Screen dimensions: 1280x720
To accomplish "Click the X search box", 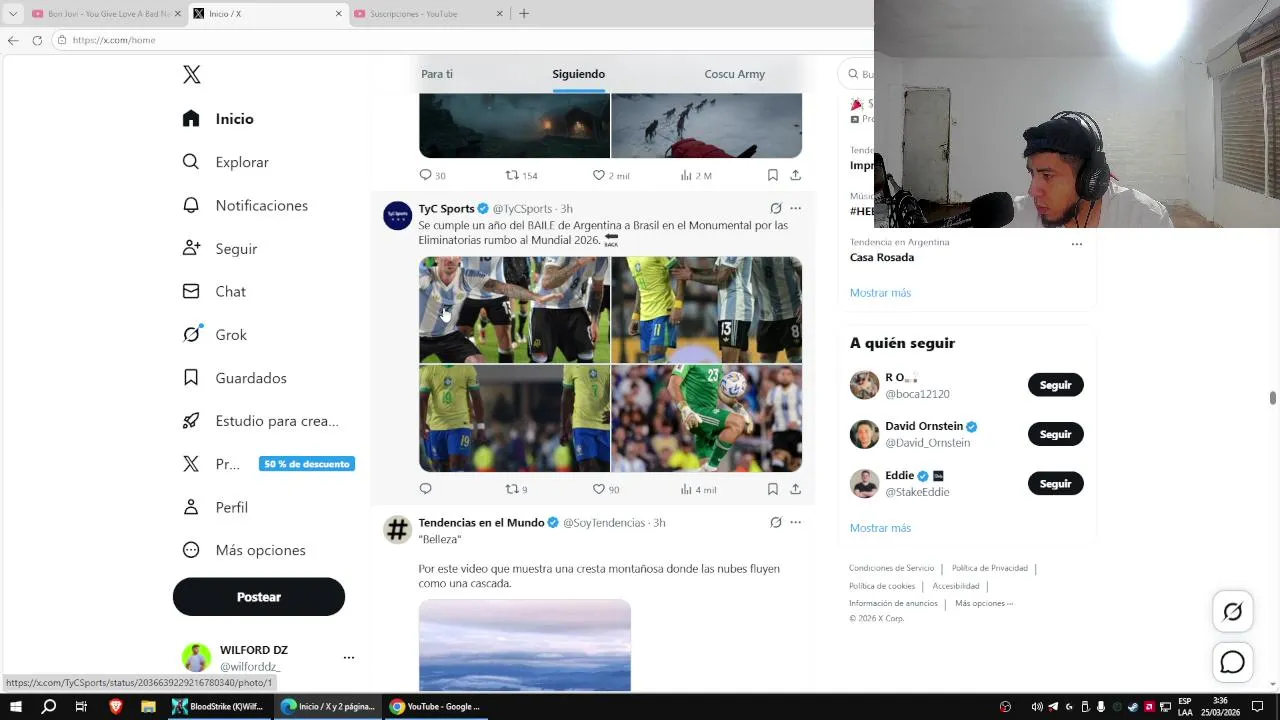I will (x=859, y=74).
